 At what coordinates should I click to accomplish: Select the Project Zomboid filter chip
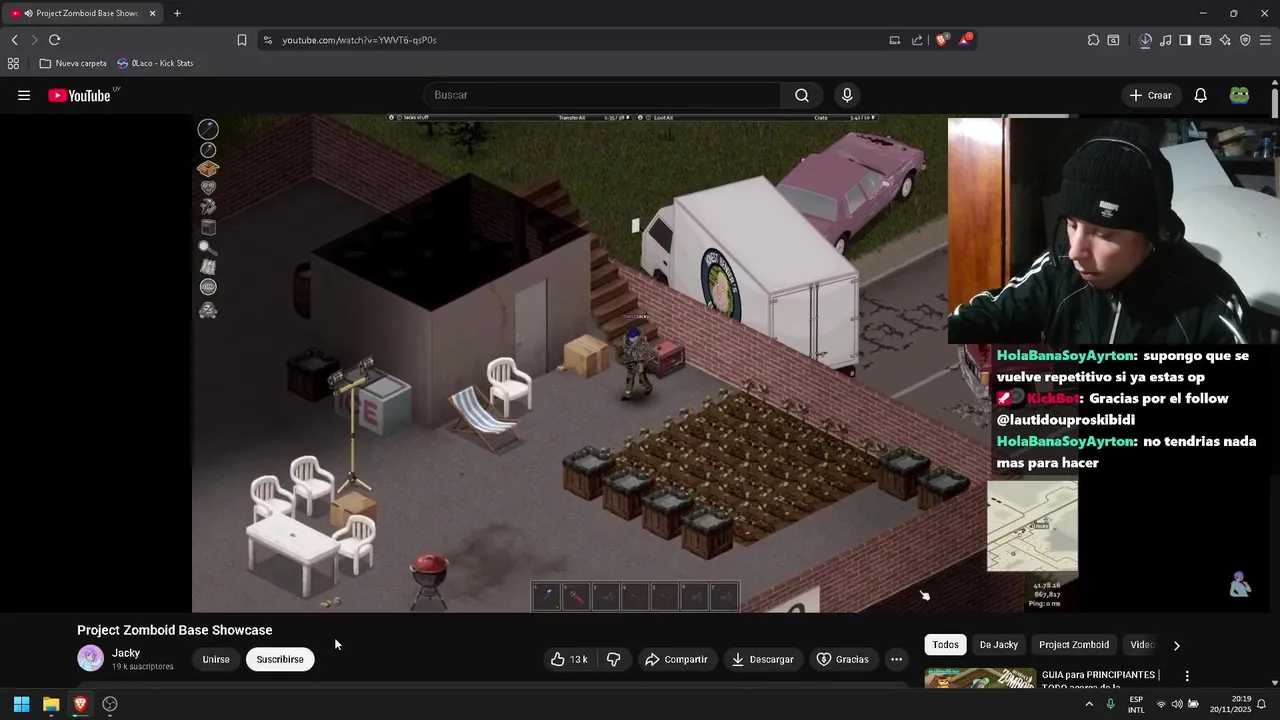(1074, 645)
